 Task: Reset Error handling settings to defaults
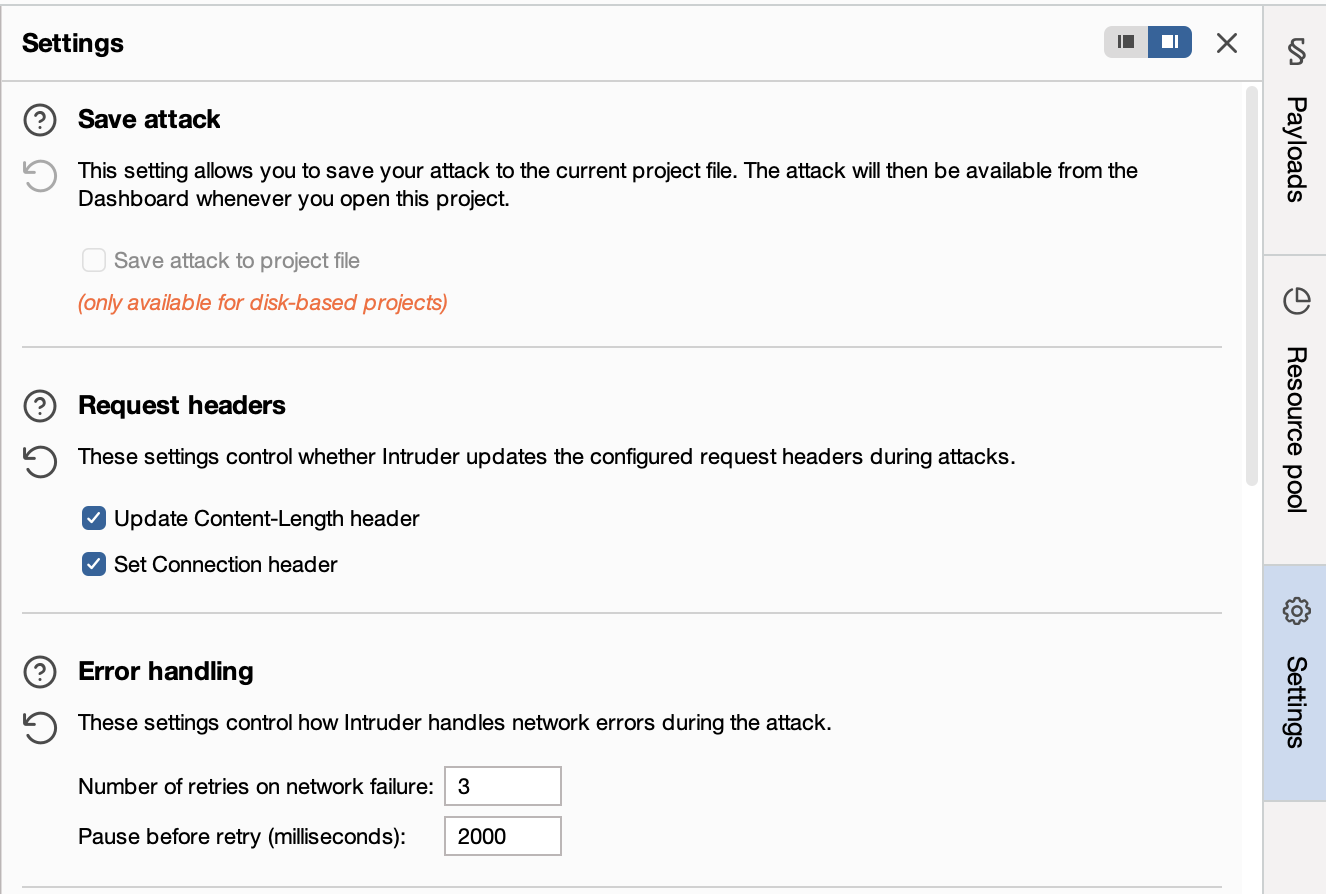39,727
